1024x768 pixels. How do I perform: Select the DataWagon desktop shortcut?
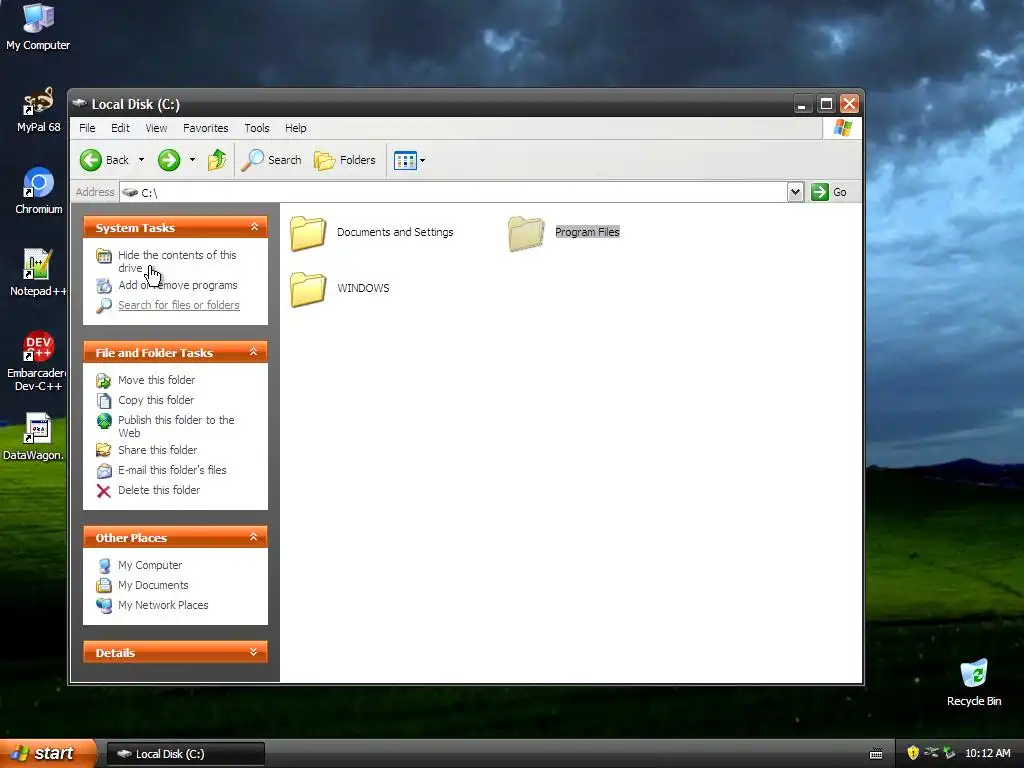[35, 436]
